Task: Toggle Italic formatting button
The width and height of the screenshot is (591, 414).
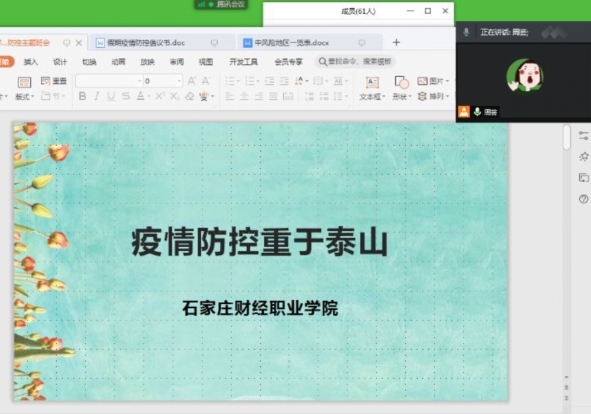Action: coord(96,97)
